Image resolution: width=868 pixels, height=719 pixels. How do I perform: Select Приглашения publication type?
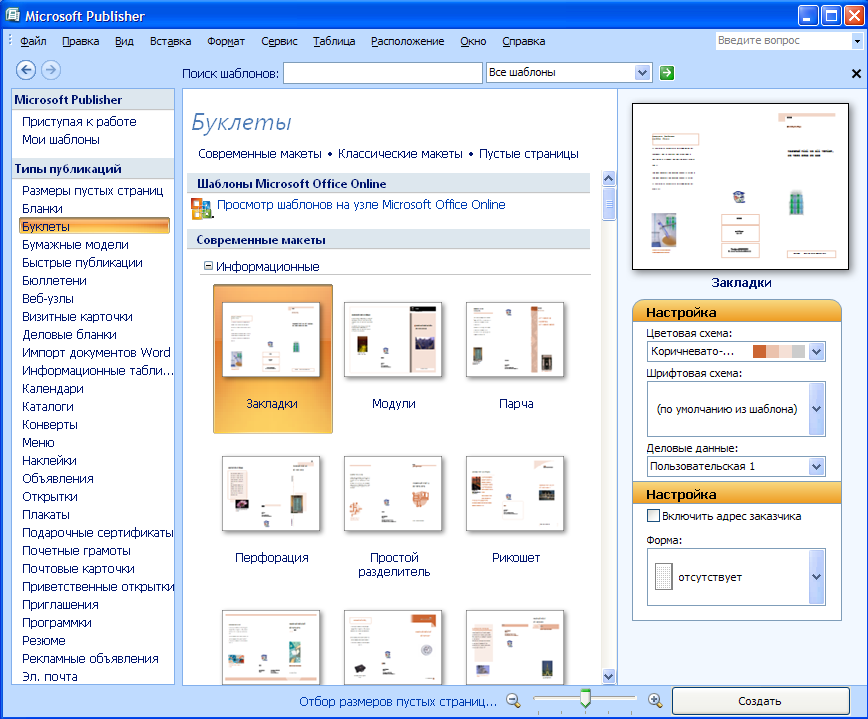[x=60, y=604]
